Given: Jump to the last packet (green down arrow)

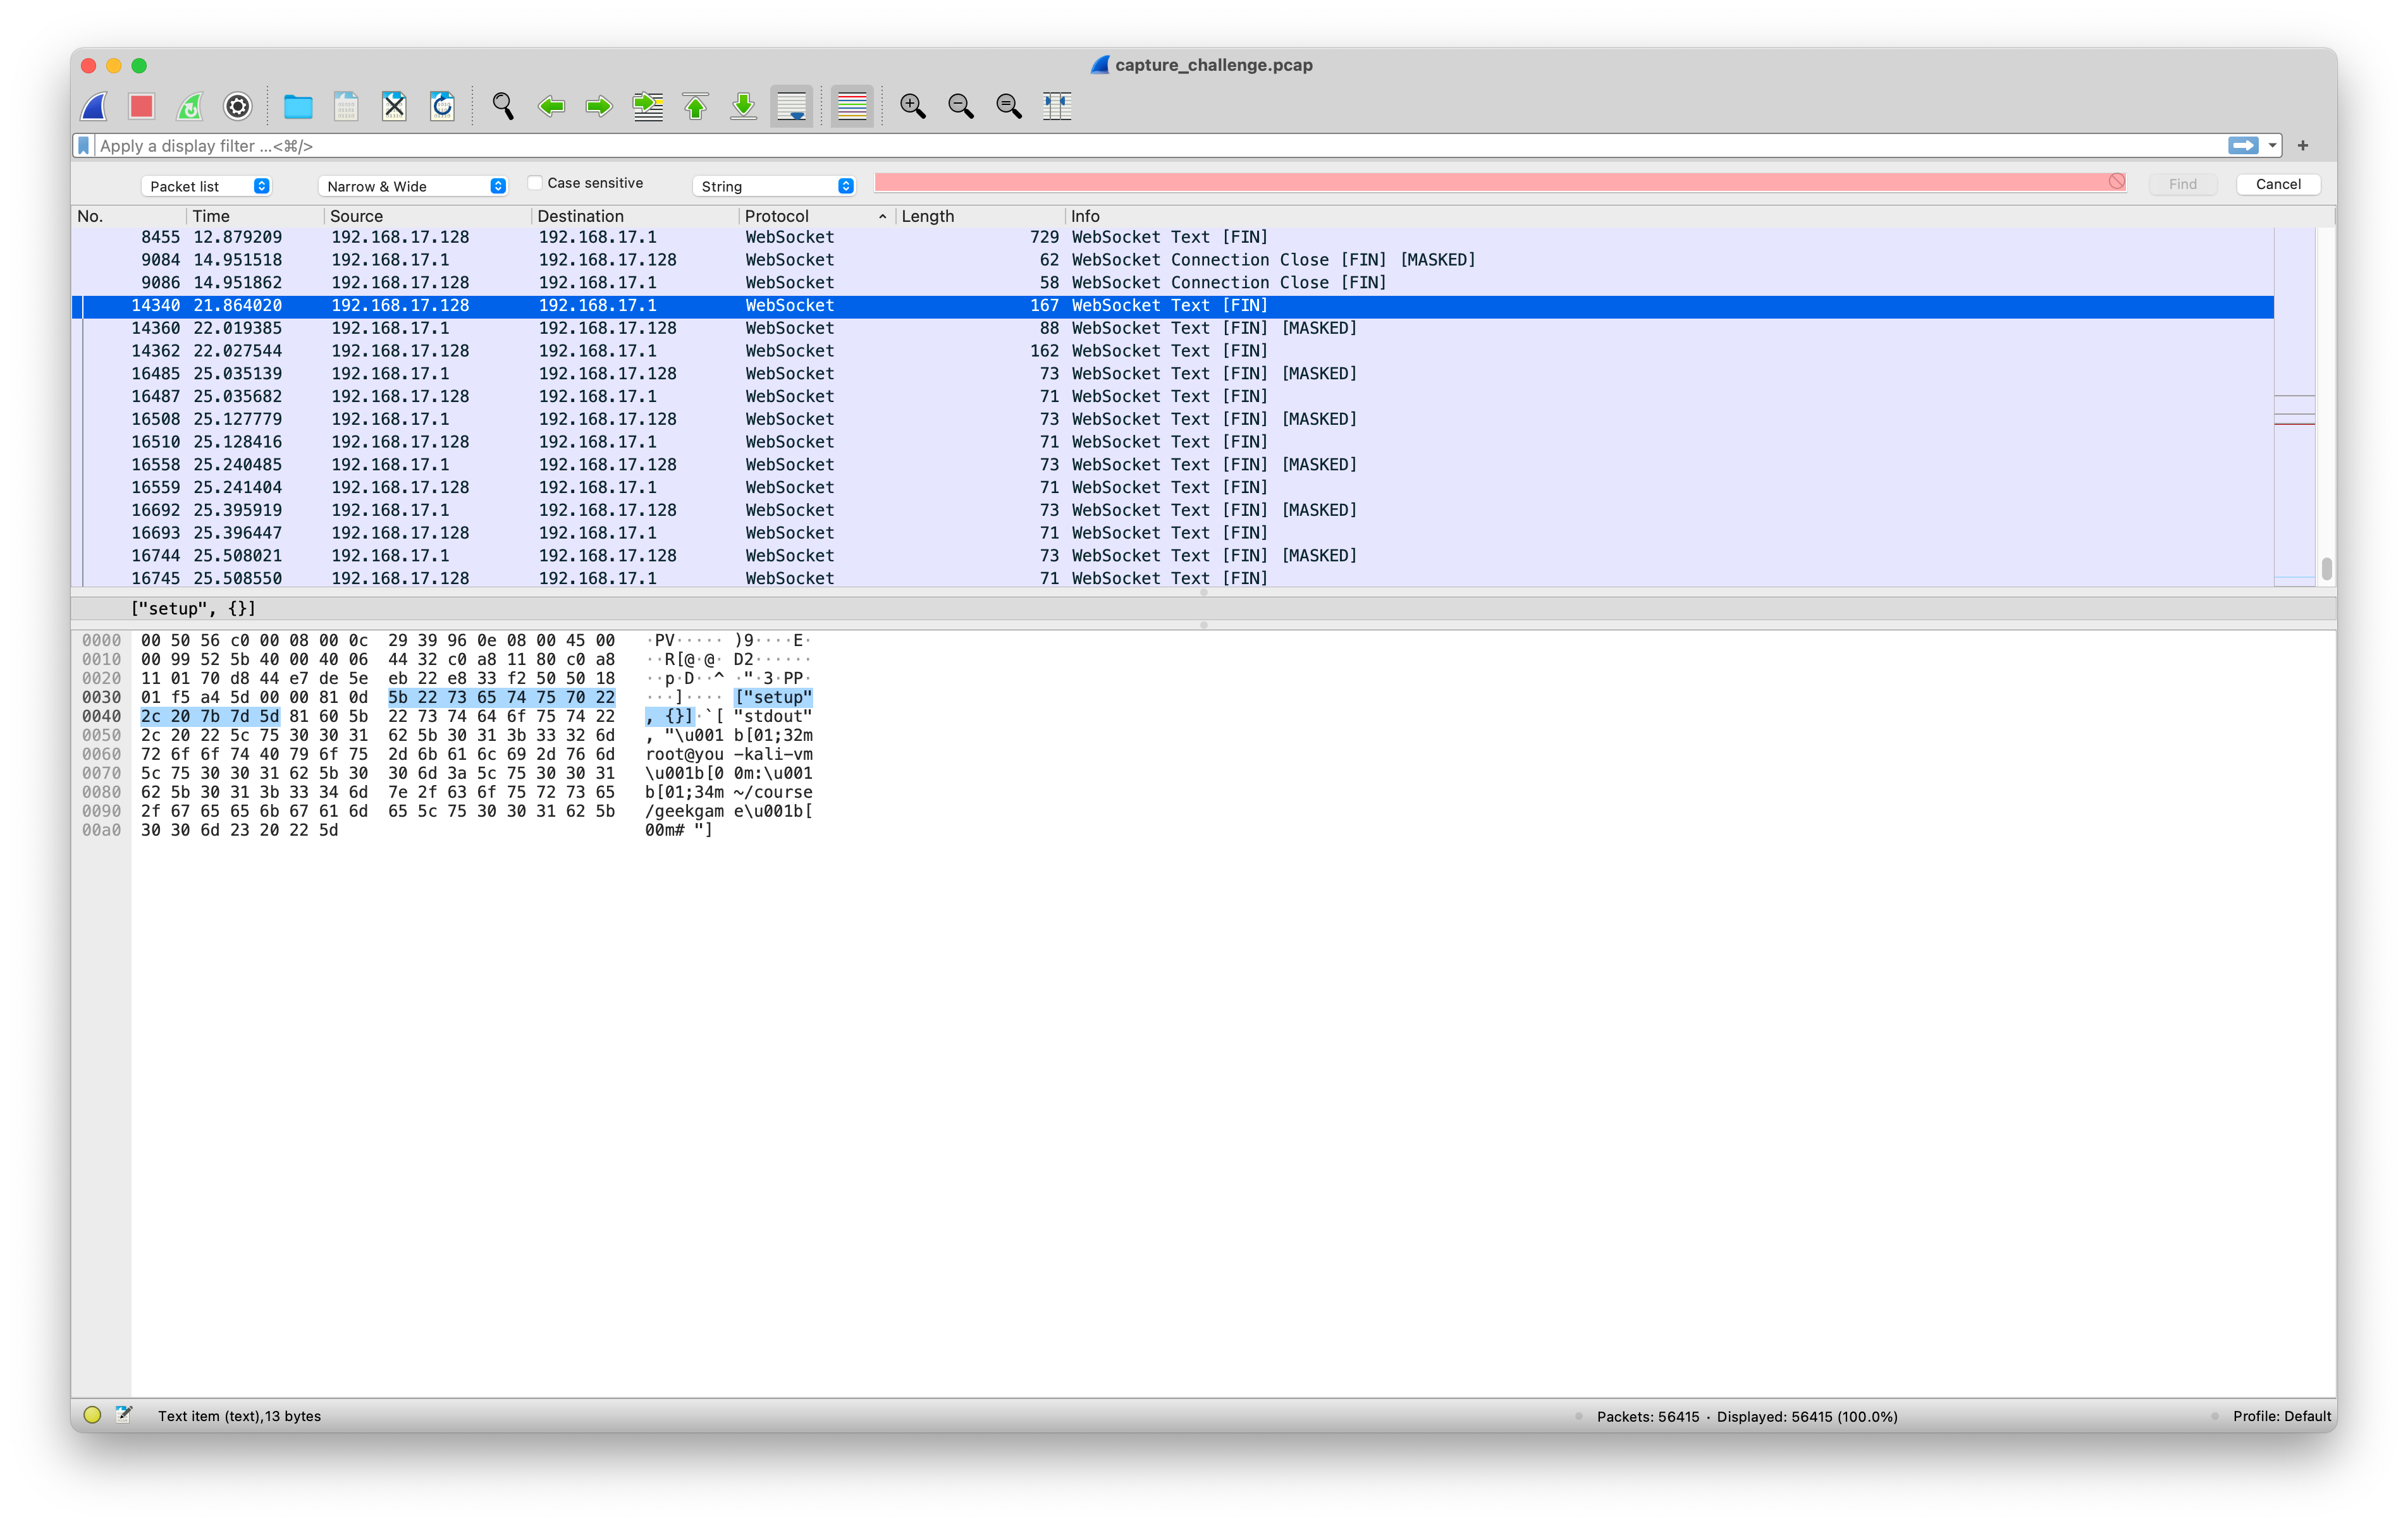Looking at the screenshot, I should coord(743,106).
